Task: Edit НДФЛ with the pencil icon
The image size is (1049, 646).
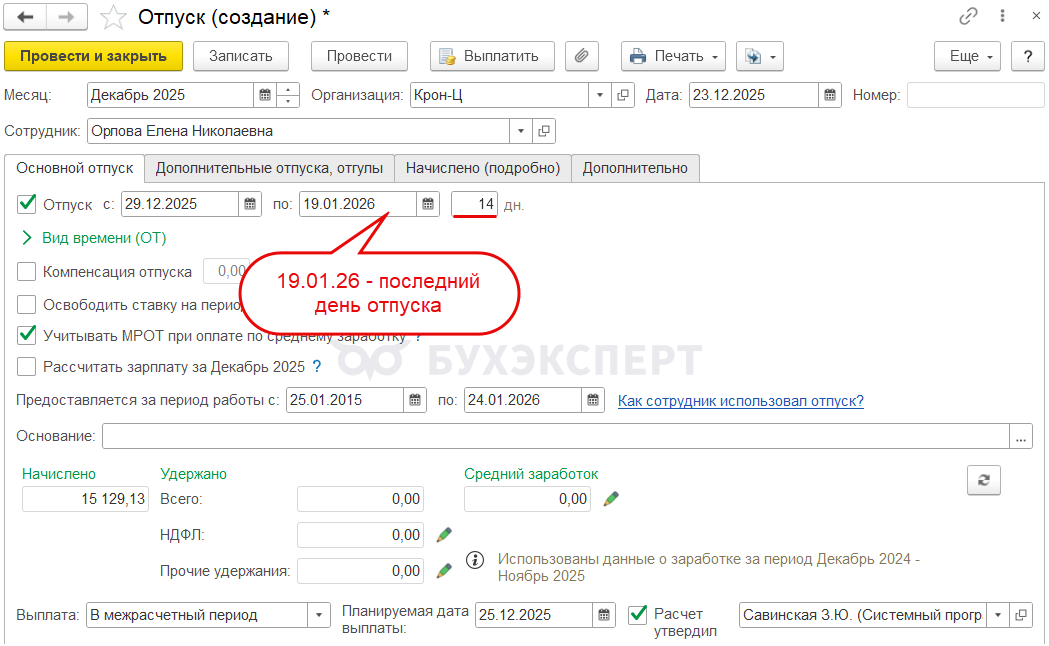Action: point(444,535)
